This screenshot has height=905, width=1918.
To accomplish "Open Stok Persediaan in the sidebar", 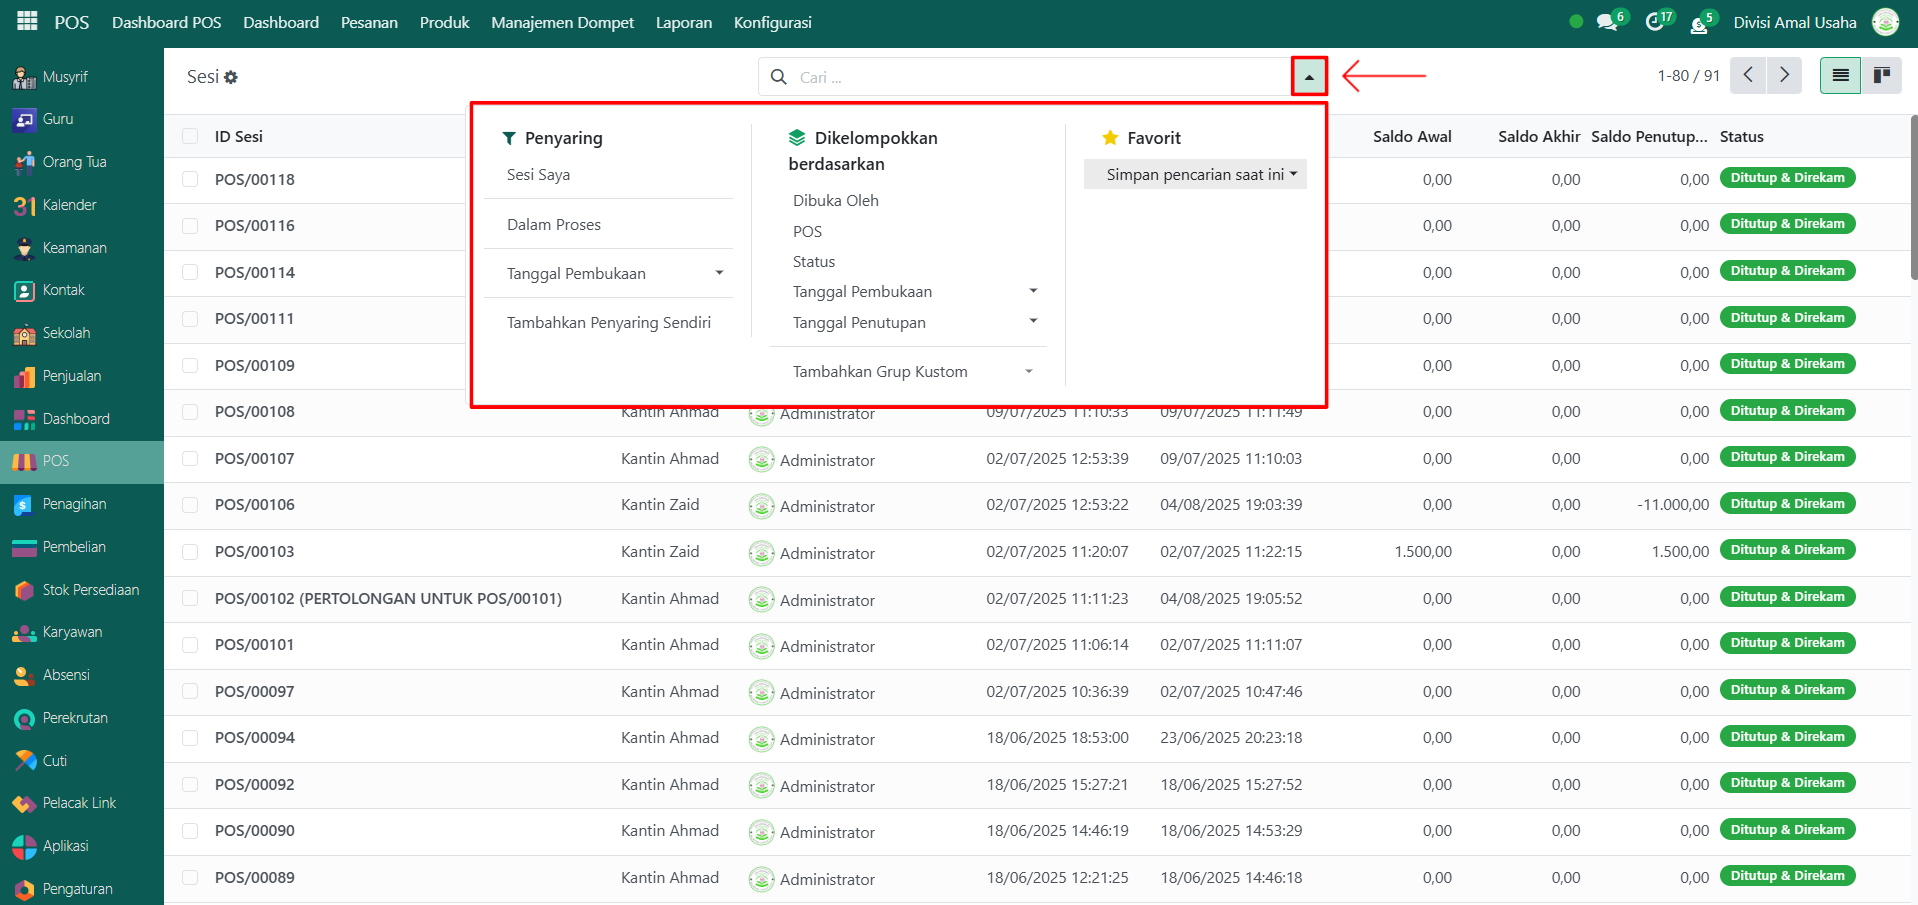I will pos(90,590).
